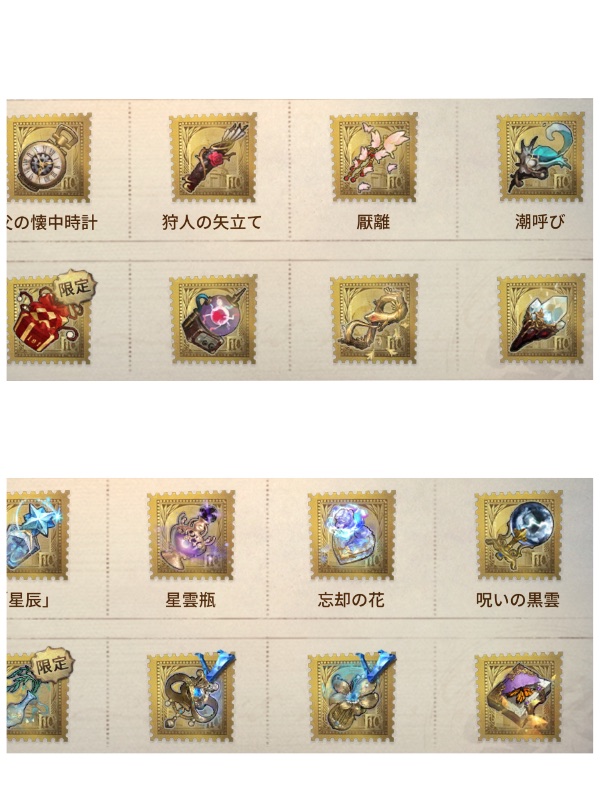Click the 狩人の矢立て item label
Image resolution: width=600 pixels, height=800 pixels.
(x=212, y=222)
